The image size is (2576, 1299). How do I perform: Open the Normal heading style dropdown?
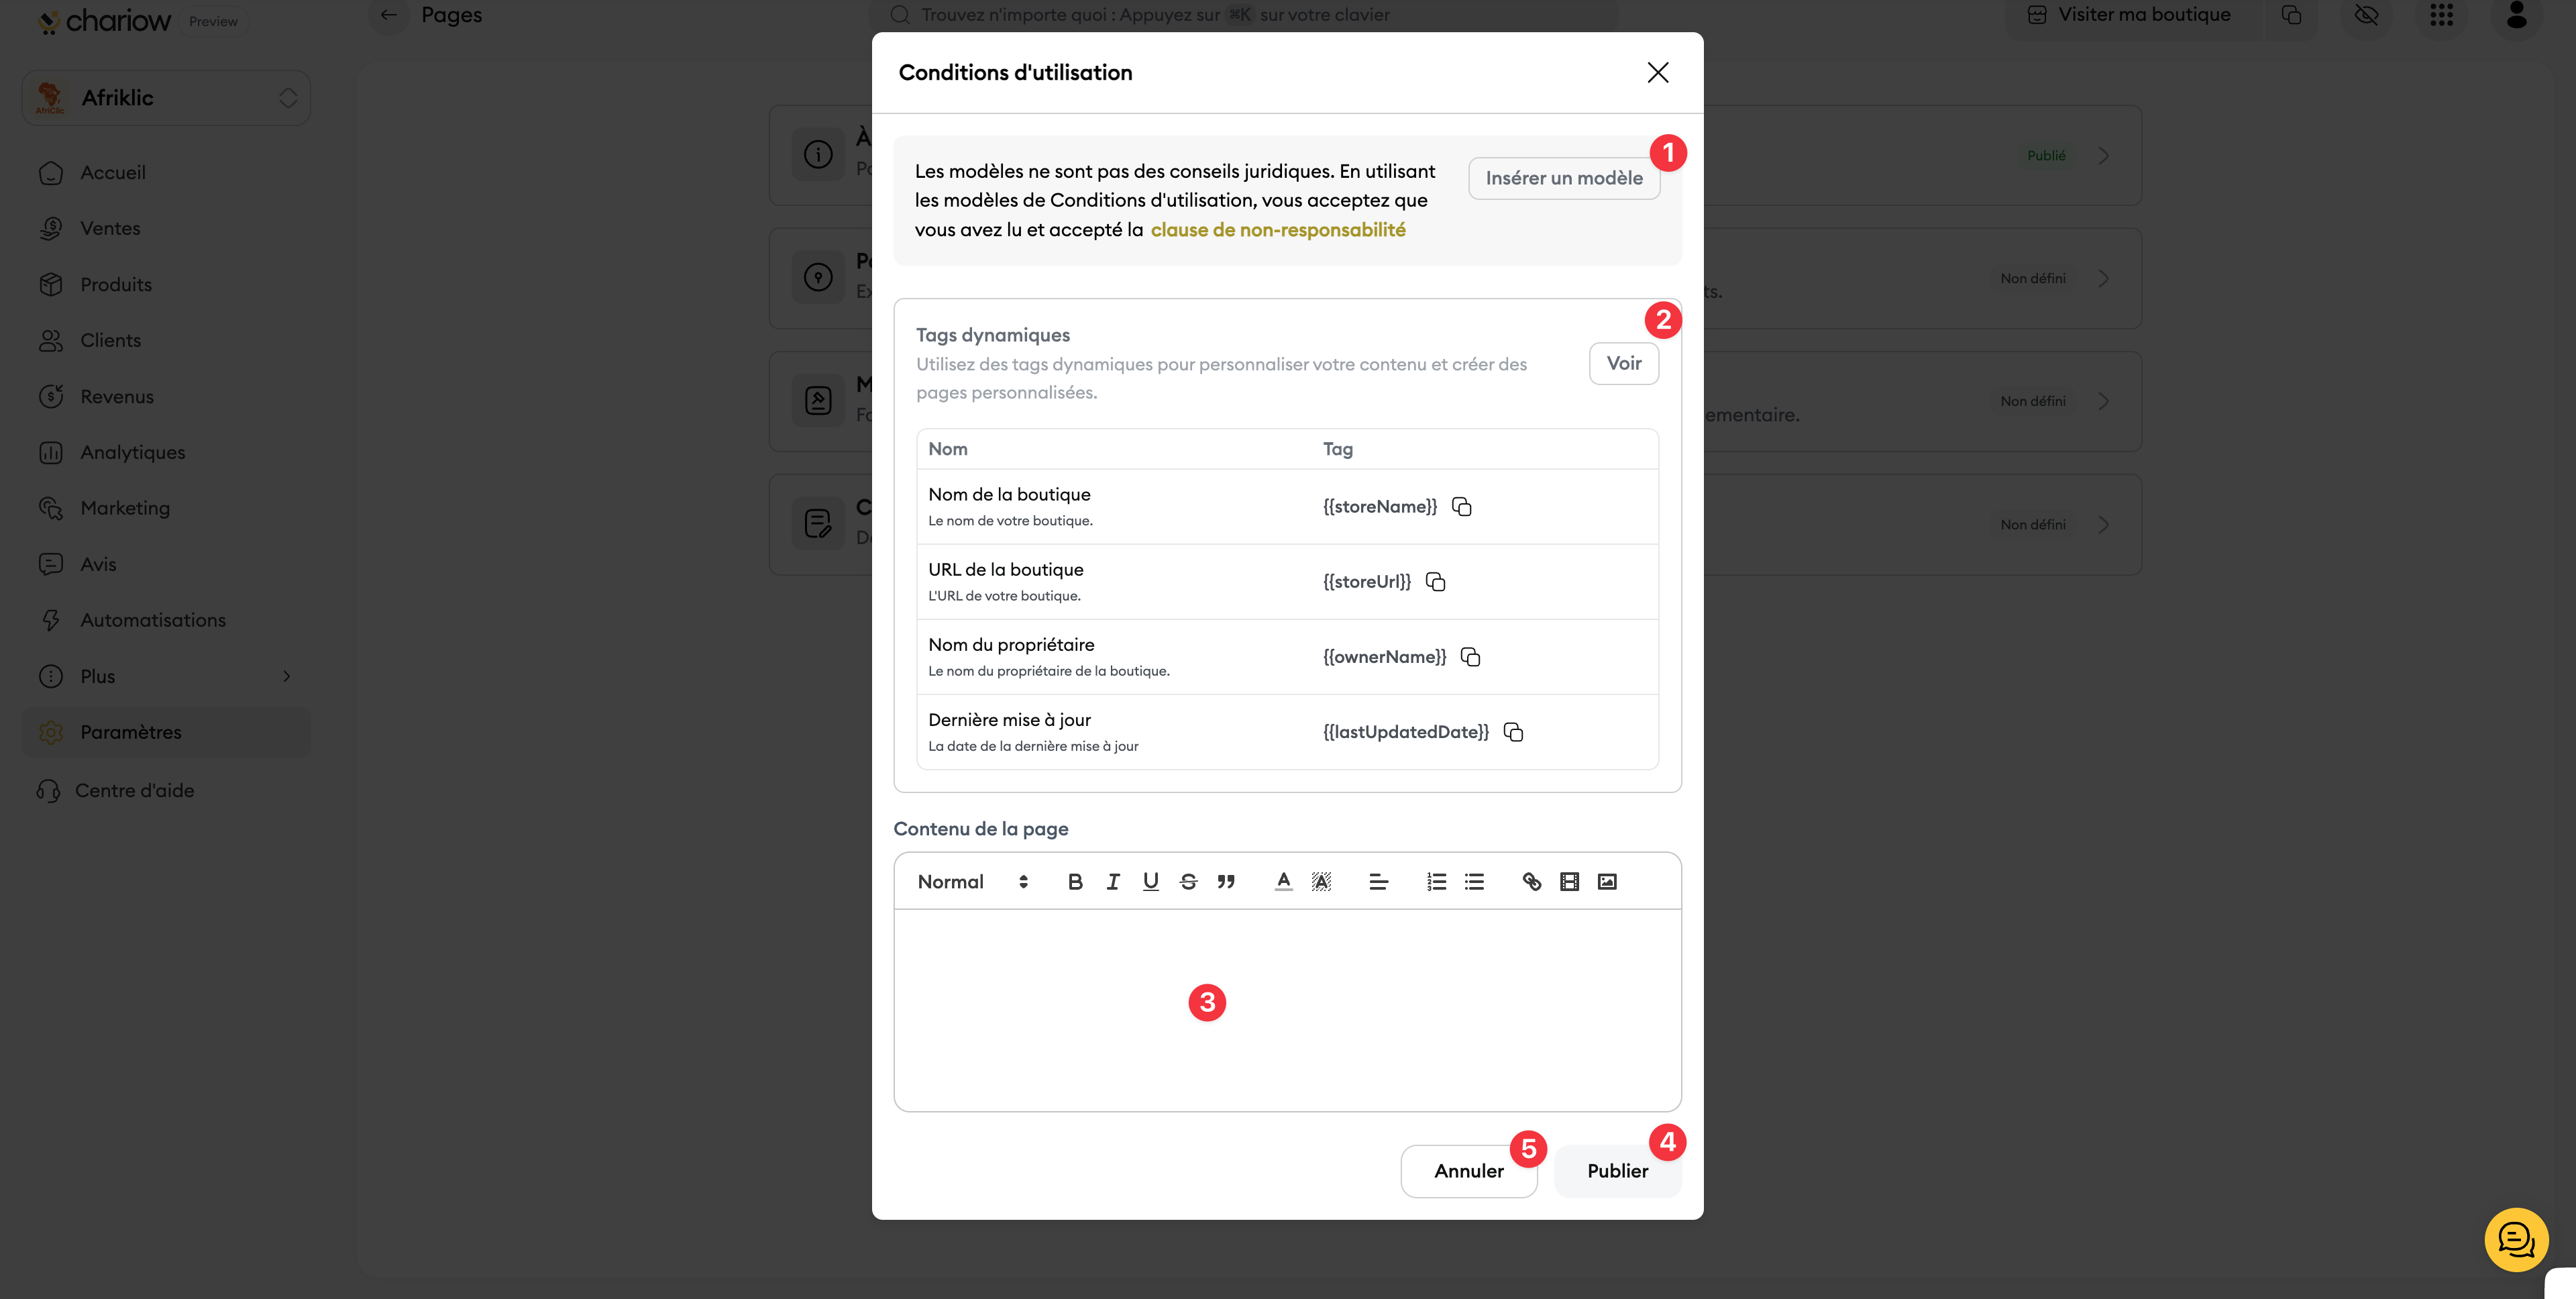tap(972, 881)
